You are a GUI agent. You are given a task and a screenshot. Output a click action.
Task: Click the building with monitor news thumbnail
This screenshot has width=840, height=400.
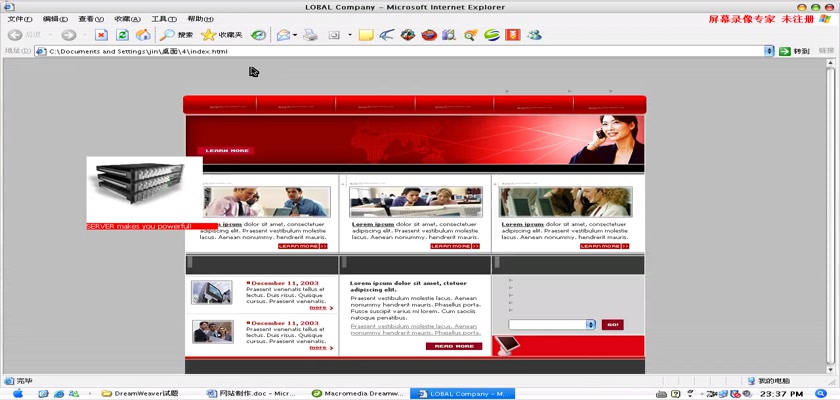pyautogui.click(x=212, y=292)
